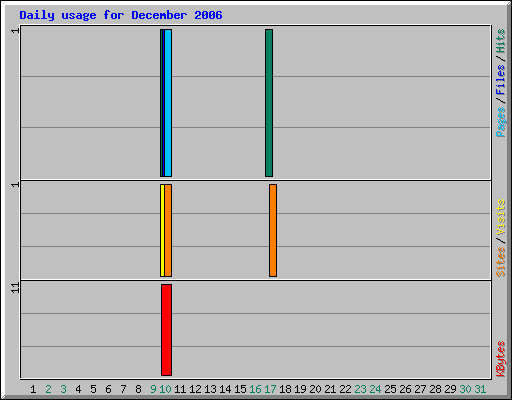
Task: Click day label 31 on the axis
Action: tap(480, 389)
